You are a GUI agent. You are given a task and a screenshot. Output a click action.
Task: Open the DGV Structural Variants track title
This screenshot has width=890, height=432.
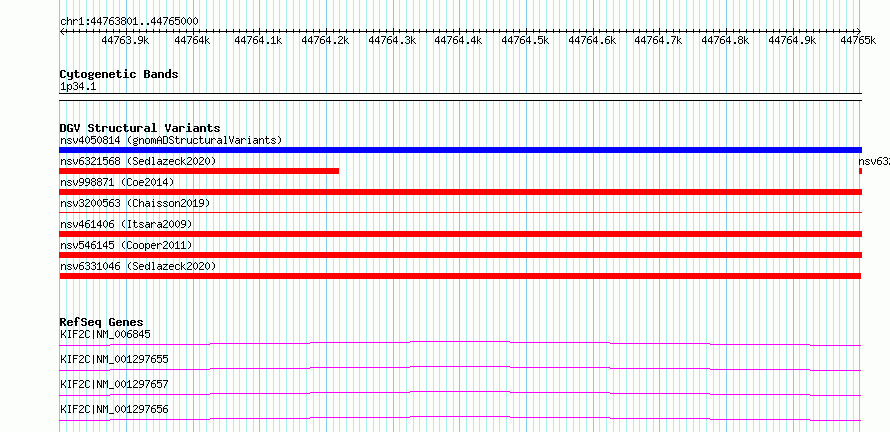click(x=140, y=128)
